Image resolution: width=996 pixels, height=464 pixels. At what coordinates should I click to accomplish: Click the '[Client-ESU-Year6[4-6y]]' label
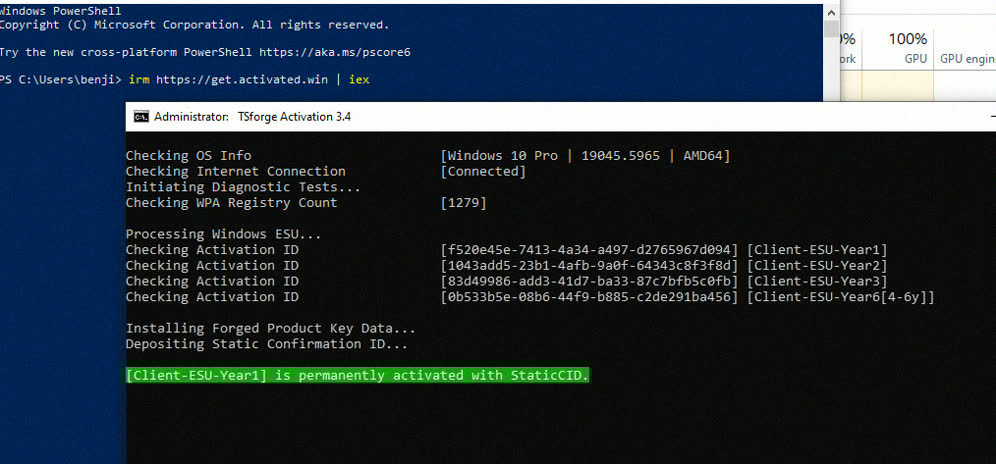[x=840, y=297]
